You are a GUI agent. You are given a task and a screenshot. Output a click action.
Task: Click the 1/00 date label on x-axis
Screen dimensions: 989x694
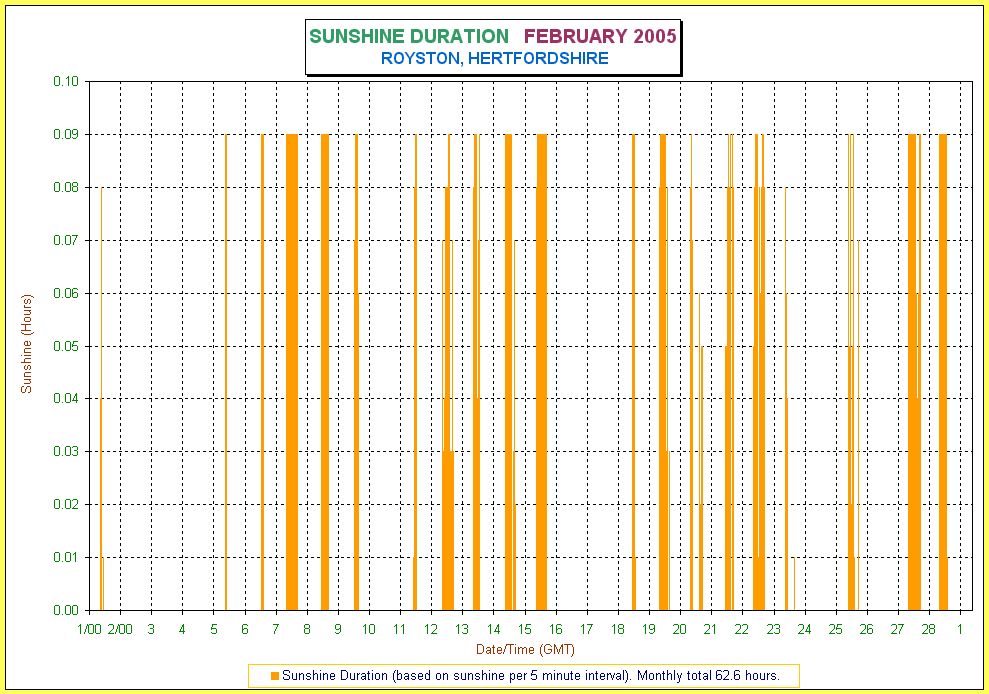[89, 629]
